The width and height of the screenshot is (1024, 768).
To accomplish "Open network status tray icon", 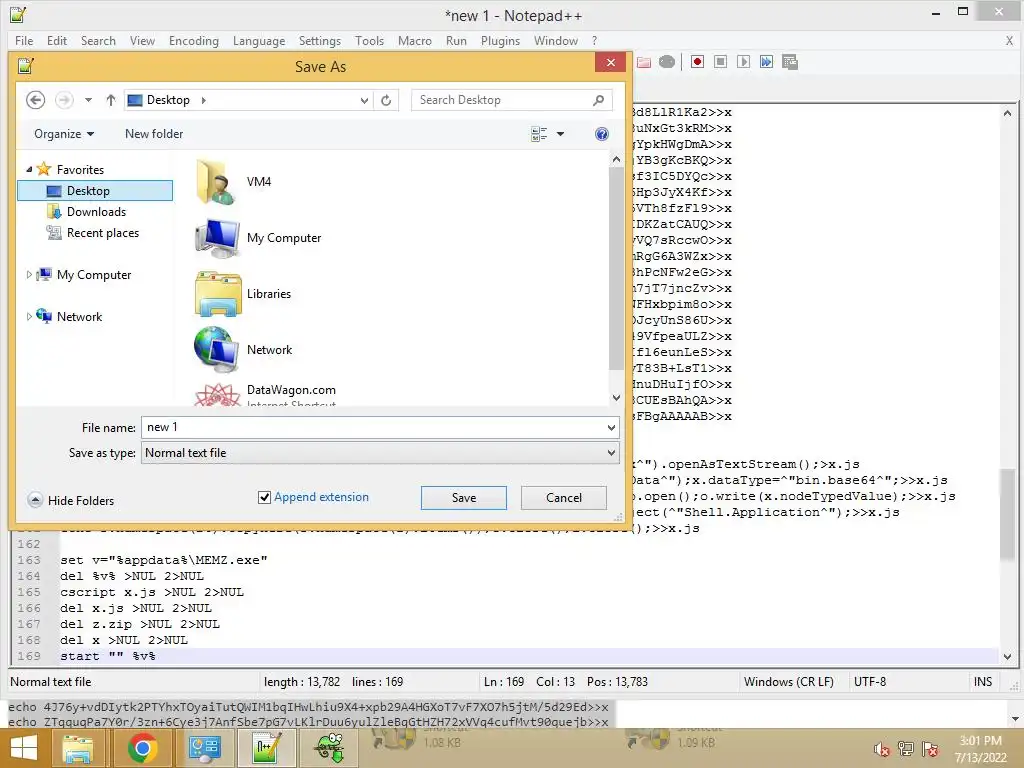I will [906, 749].
